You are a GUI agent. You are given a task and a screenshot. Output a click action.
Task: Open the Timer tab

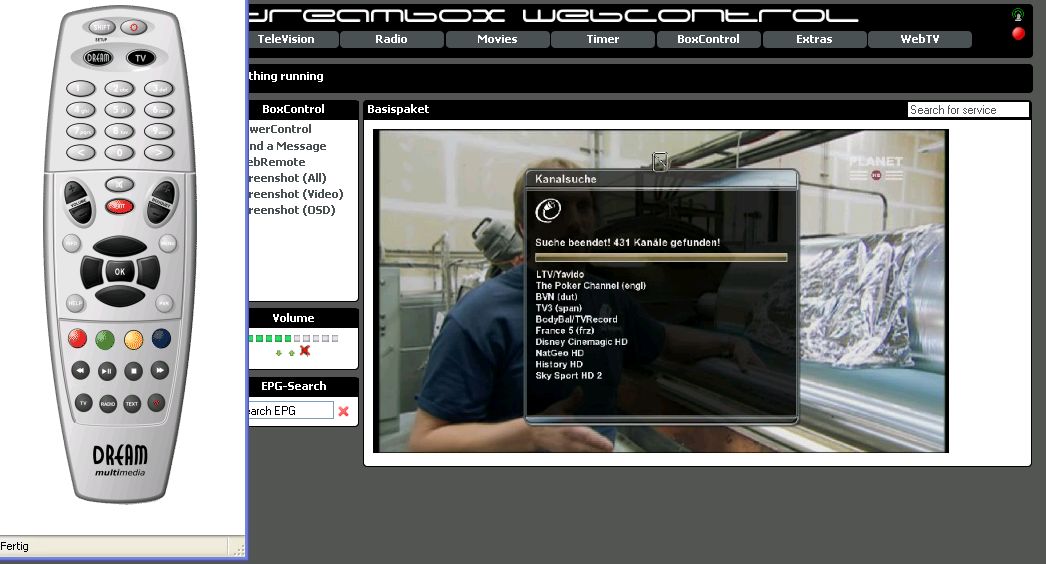pyautogui.click(x=602, y=40)
